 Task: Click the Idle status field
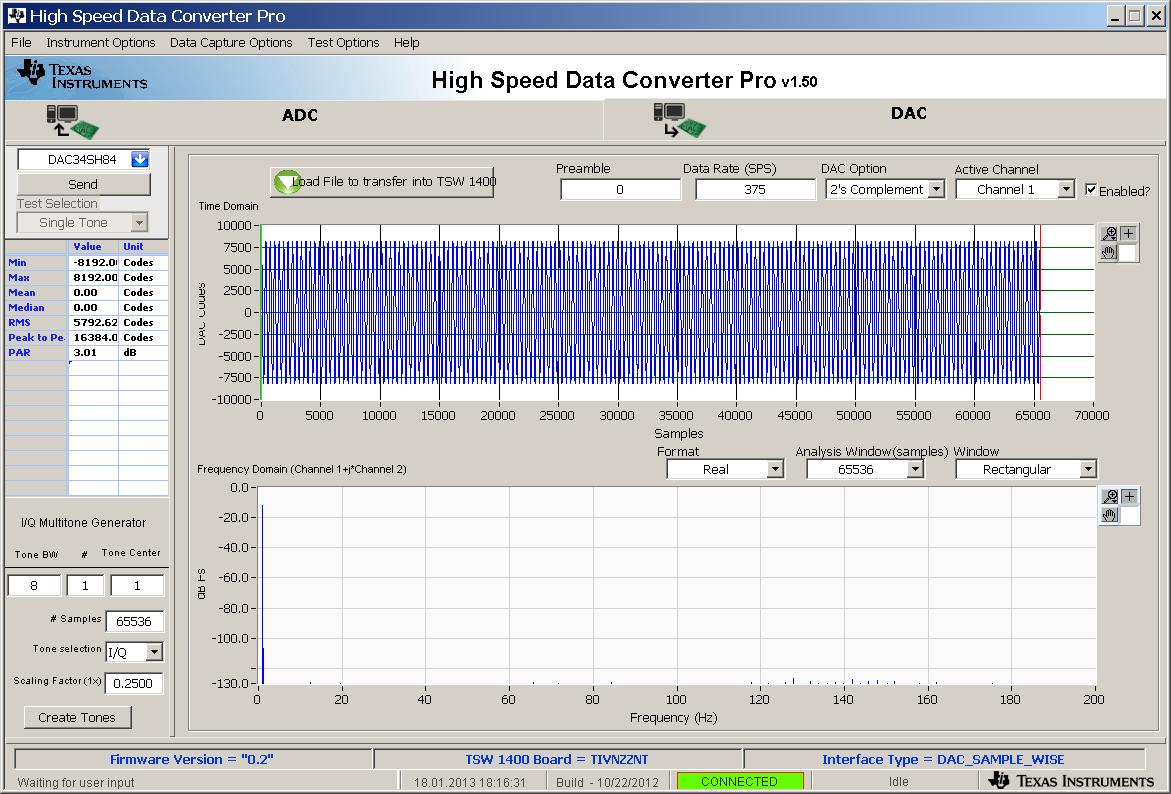(x=898, y=781)
